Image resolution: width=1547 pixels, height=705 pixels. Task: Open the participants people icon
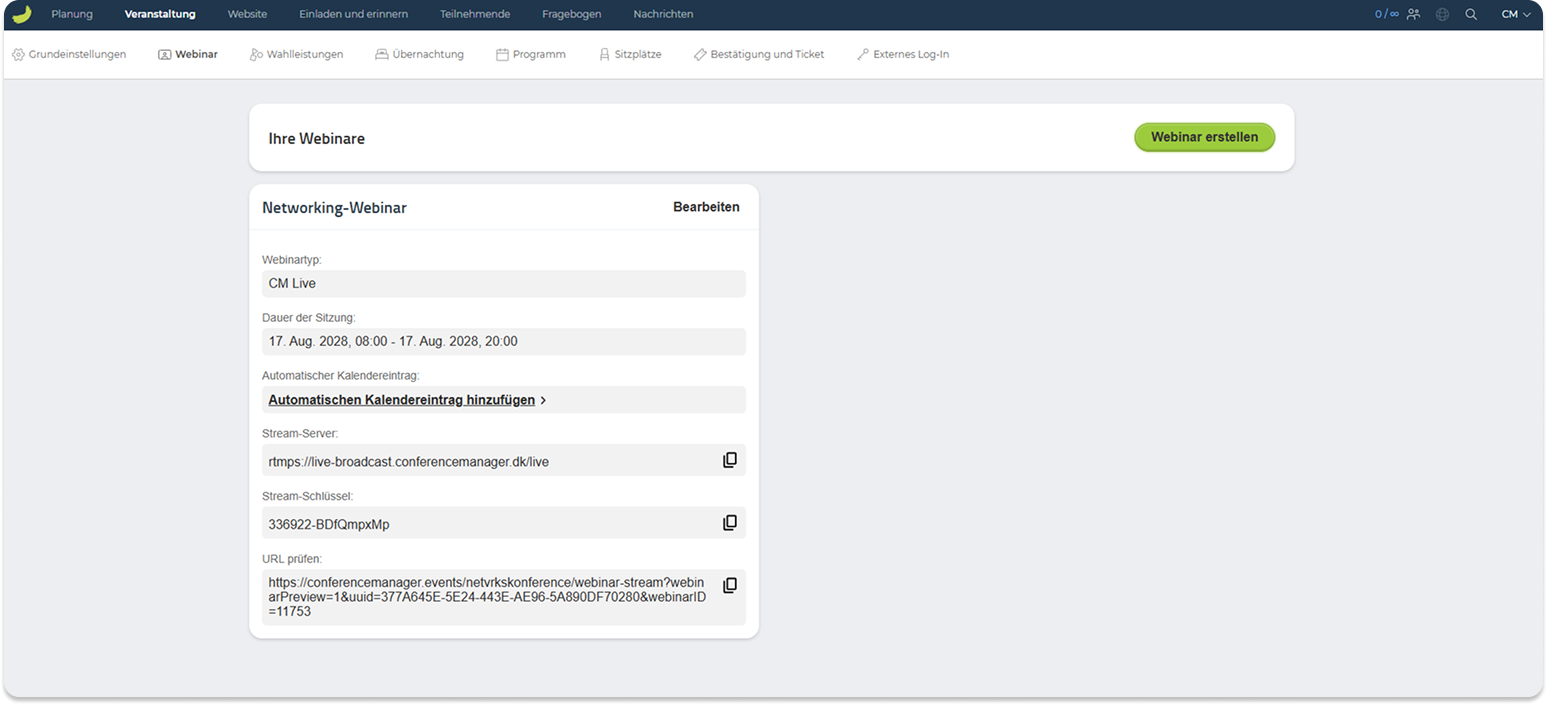pos(1413,14)
